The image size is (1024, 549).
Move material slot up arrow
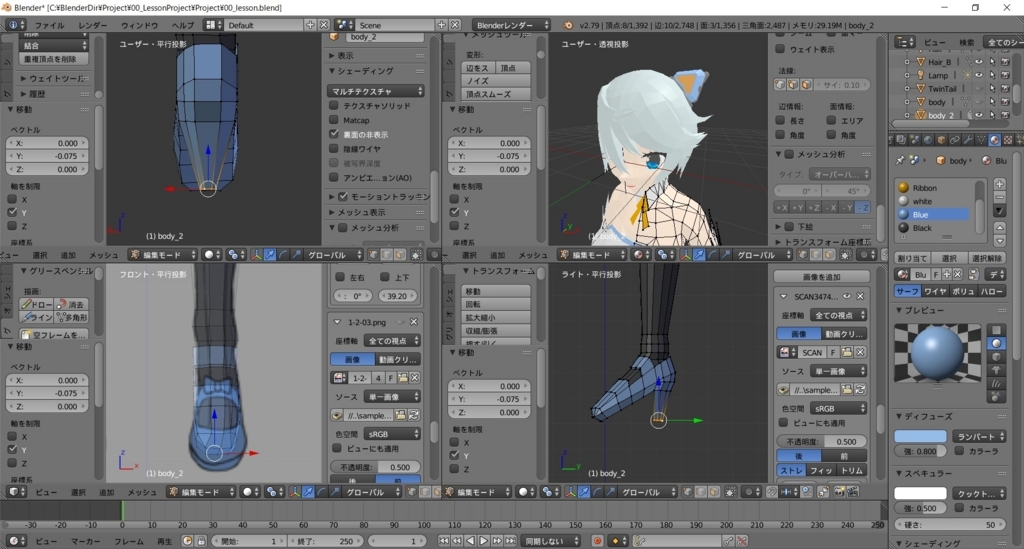pyautogui.click(x=999, y=227)
